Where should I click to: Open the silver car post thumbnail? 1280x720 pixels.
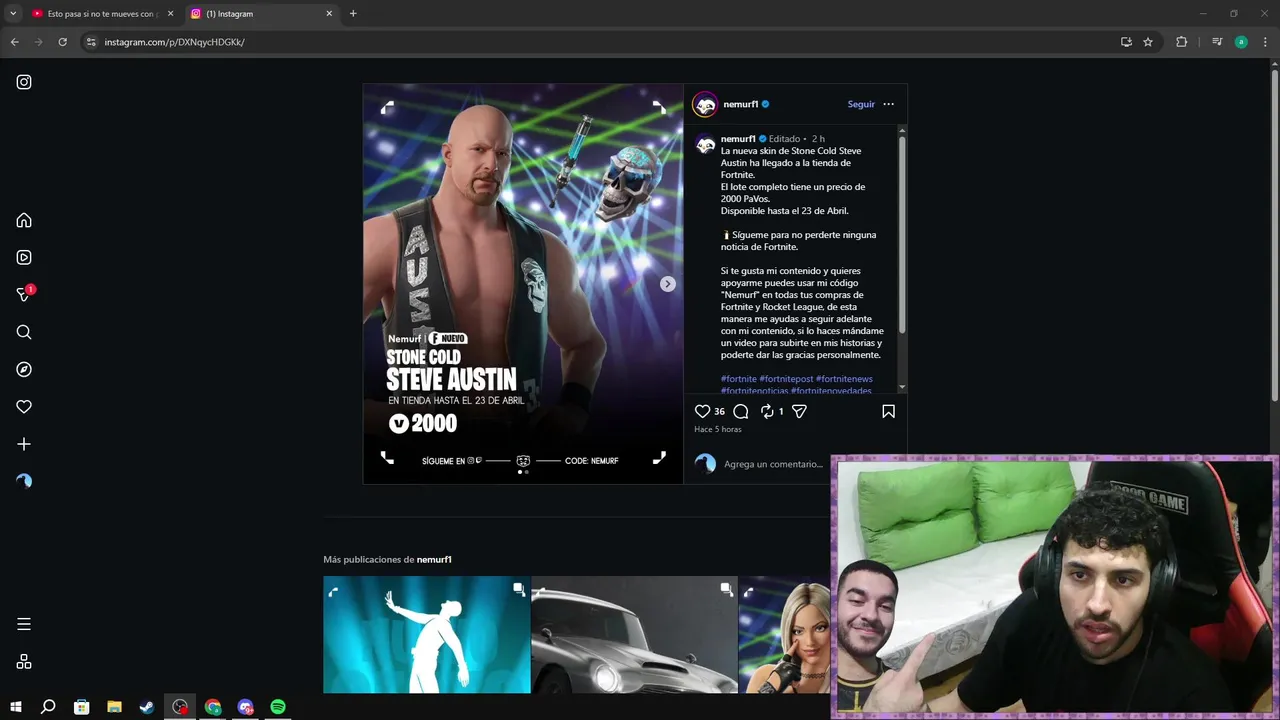point(634,634)
